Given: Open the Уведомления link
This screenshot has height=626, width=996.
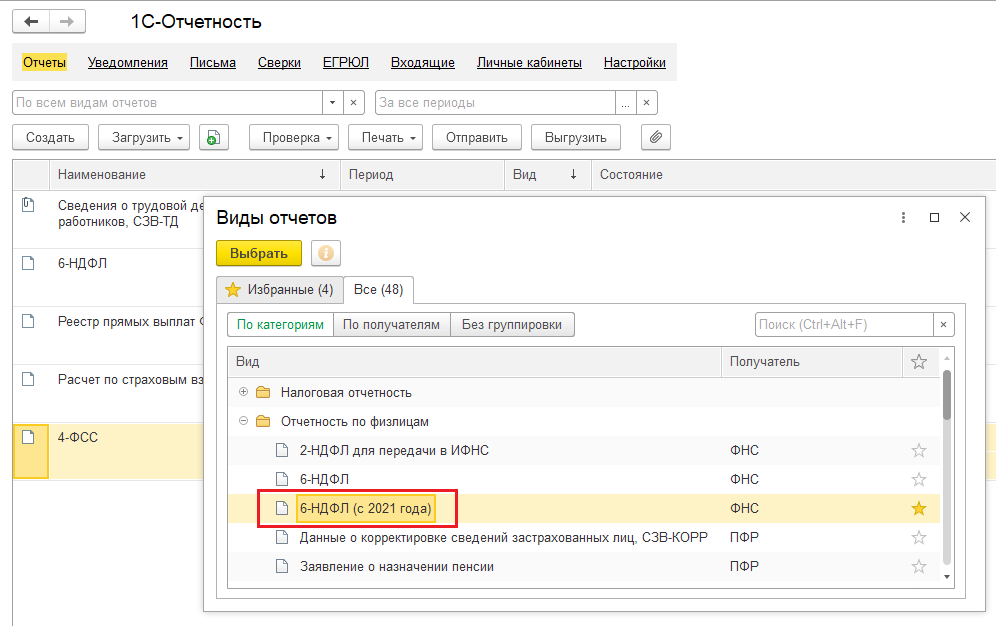Looking at the screenshot, I should tap(128, 62).
